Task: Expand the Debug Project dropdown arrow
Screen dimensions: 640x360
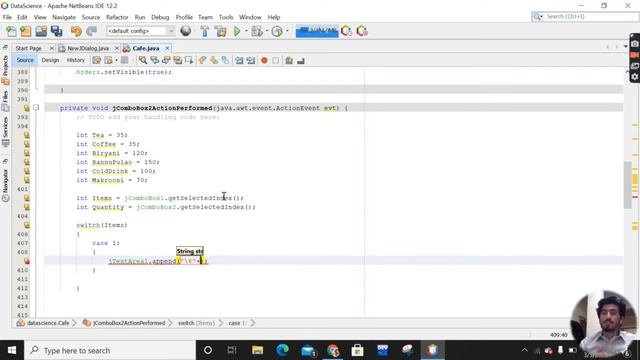Action: point(267,31)
